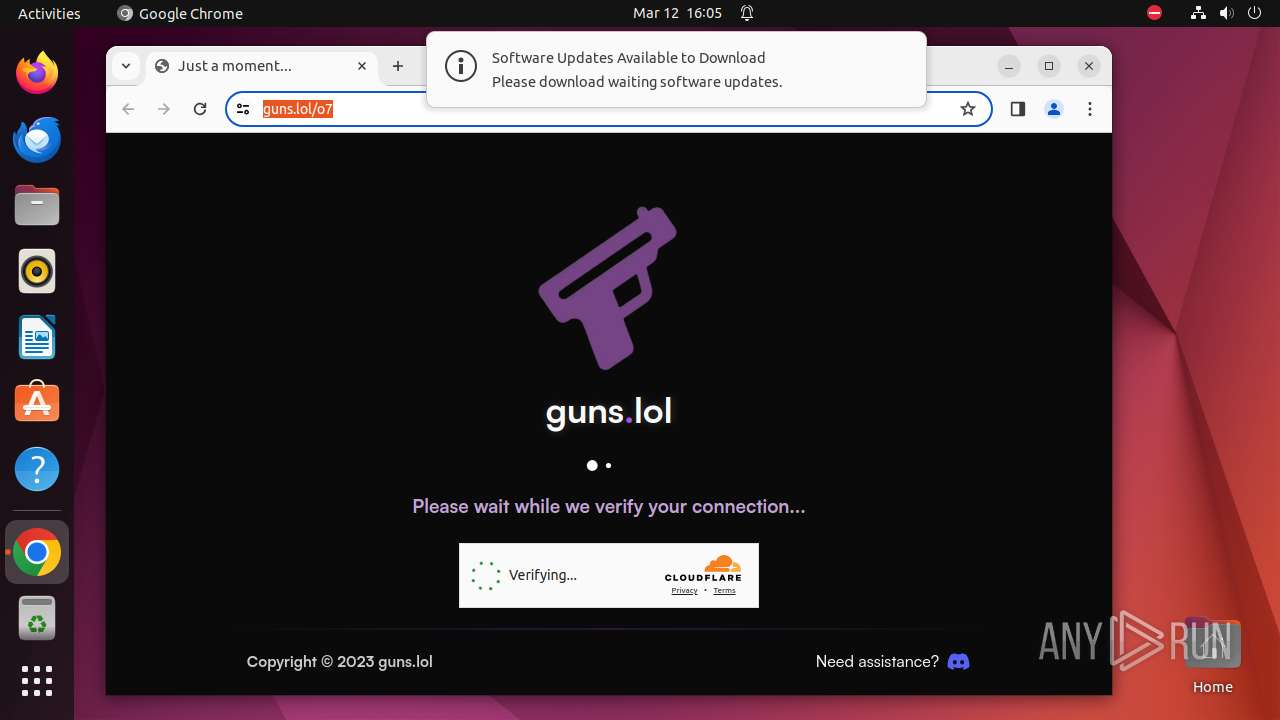Open Firefox from the dock
Image resolution: width=1280 pixels, height=720 pixels.
37,73
